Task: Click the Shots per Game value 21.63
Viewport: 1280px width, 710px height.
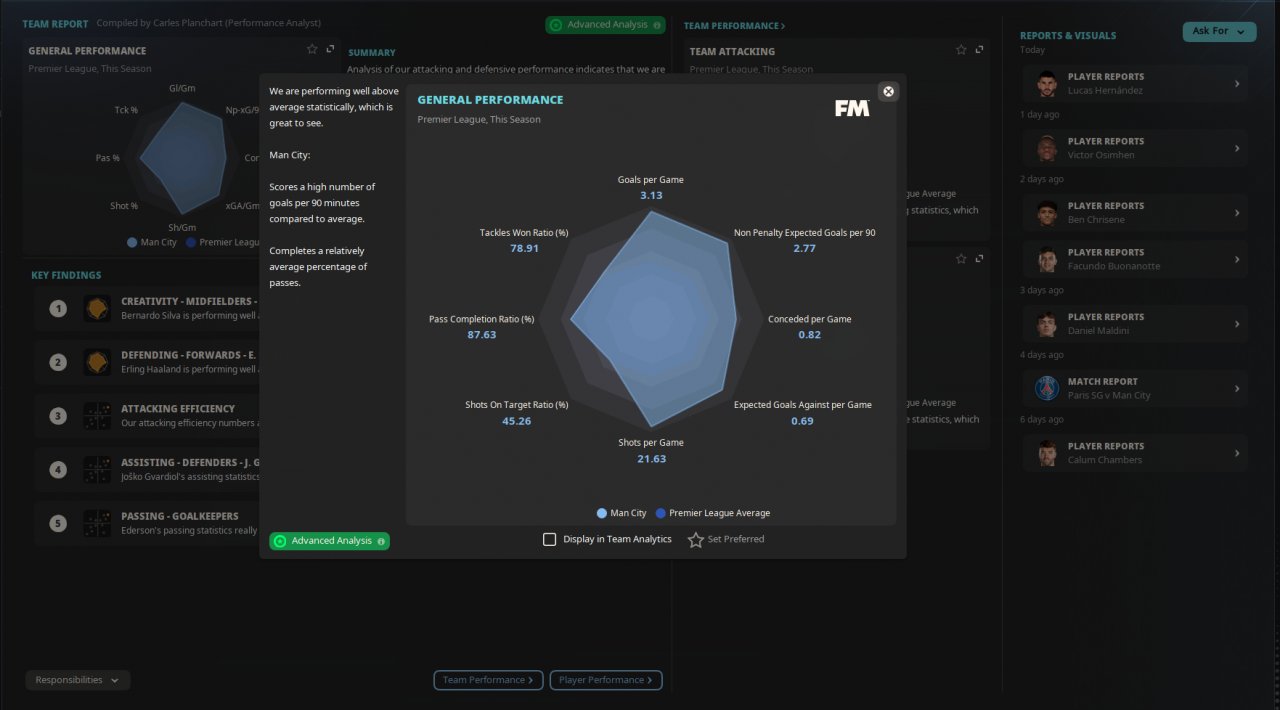Action: [651, 458]
